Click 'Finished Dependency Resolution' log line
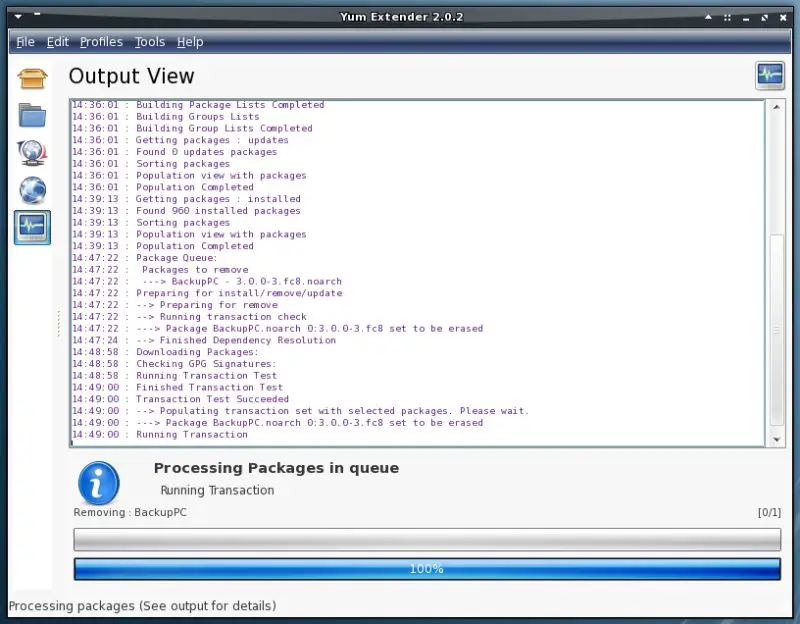800x624 pixels. [x=204, y=340]
